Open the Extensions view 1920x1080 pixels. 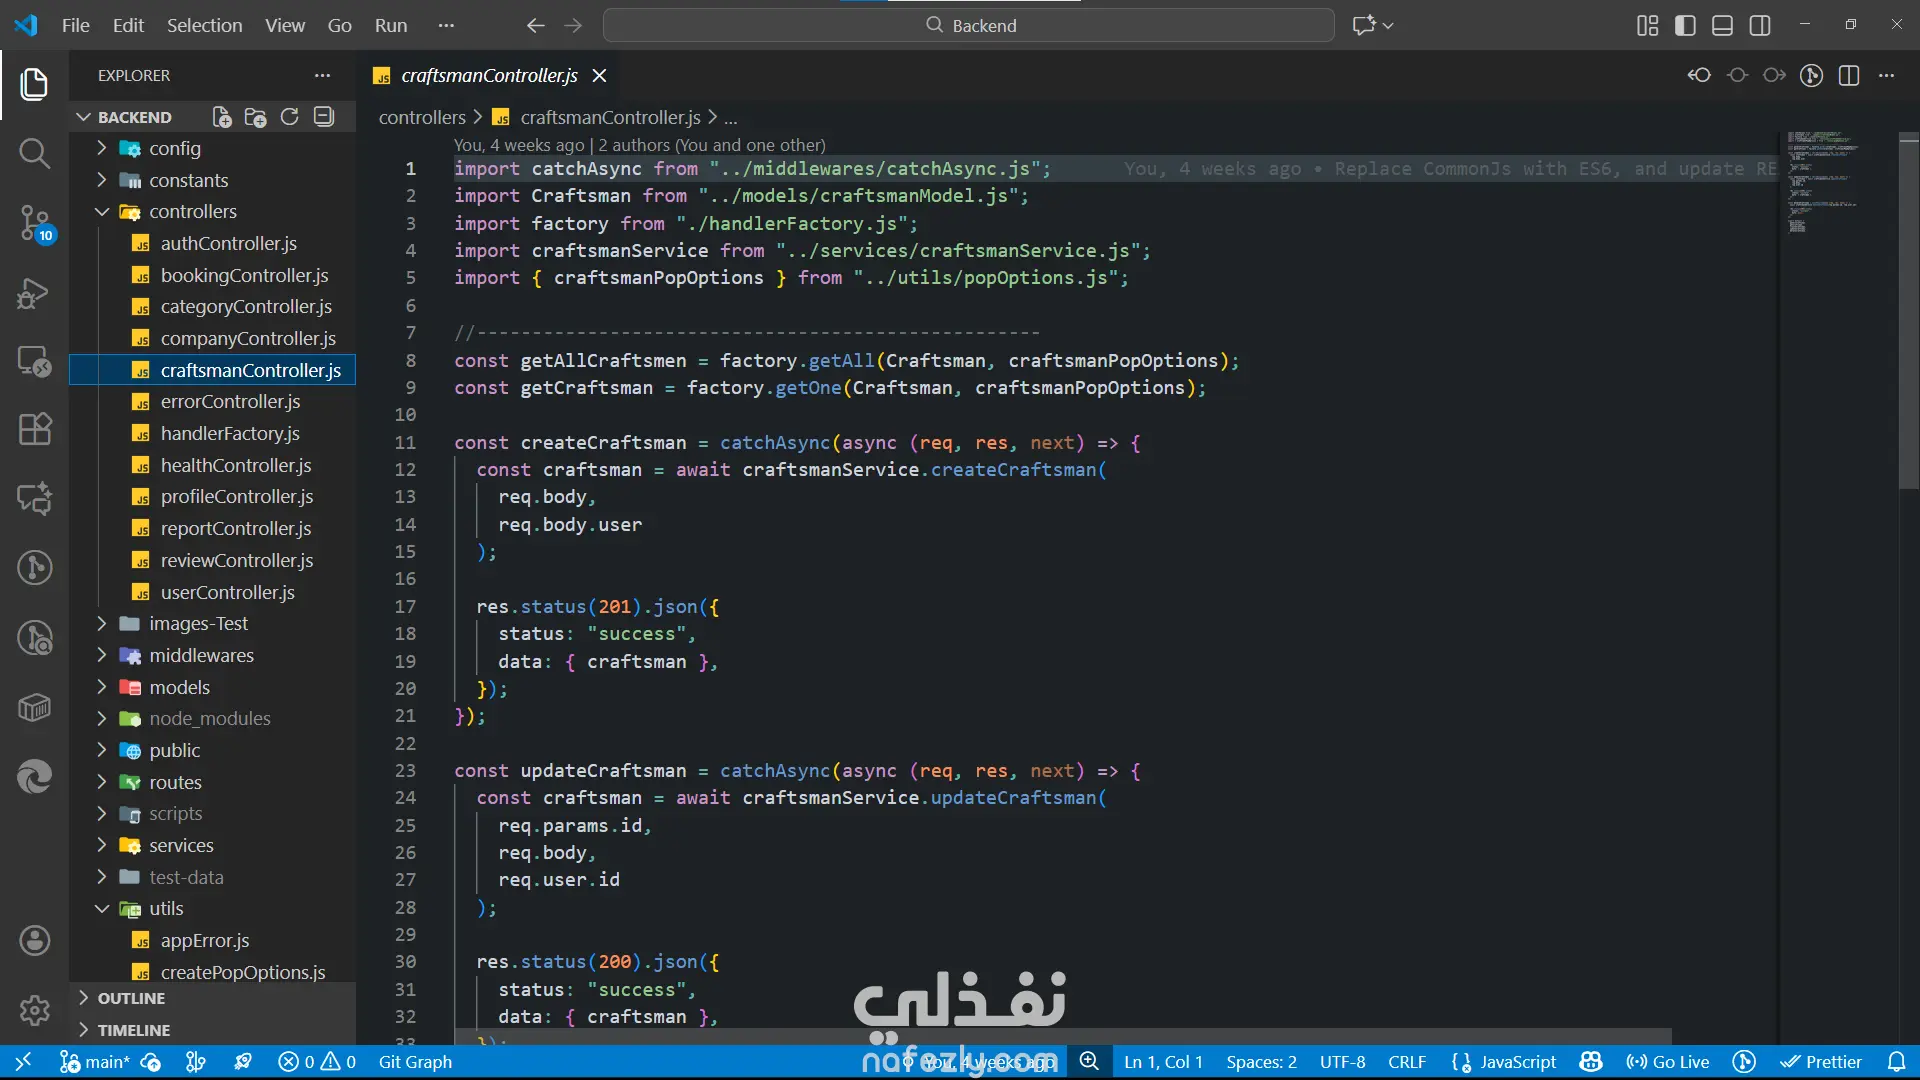point(34,429)
